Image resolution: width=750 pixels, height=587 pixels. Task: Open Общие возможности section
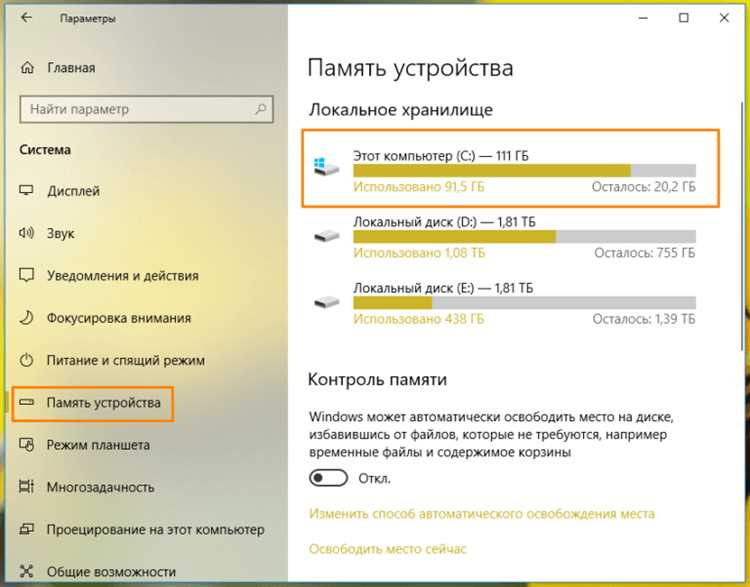pyautogui.click(x=111, y=572)
